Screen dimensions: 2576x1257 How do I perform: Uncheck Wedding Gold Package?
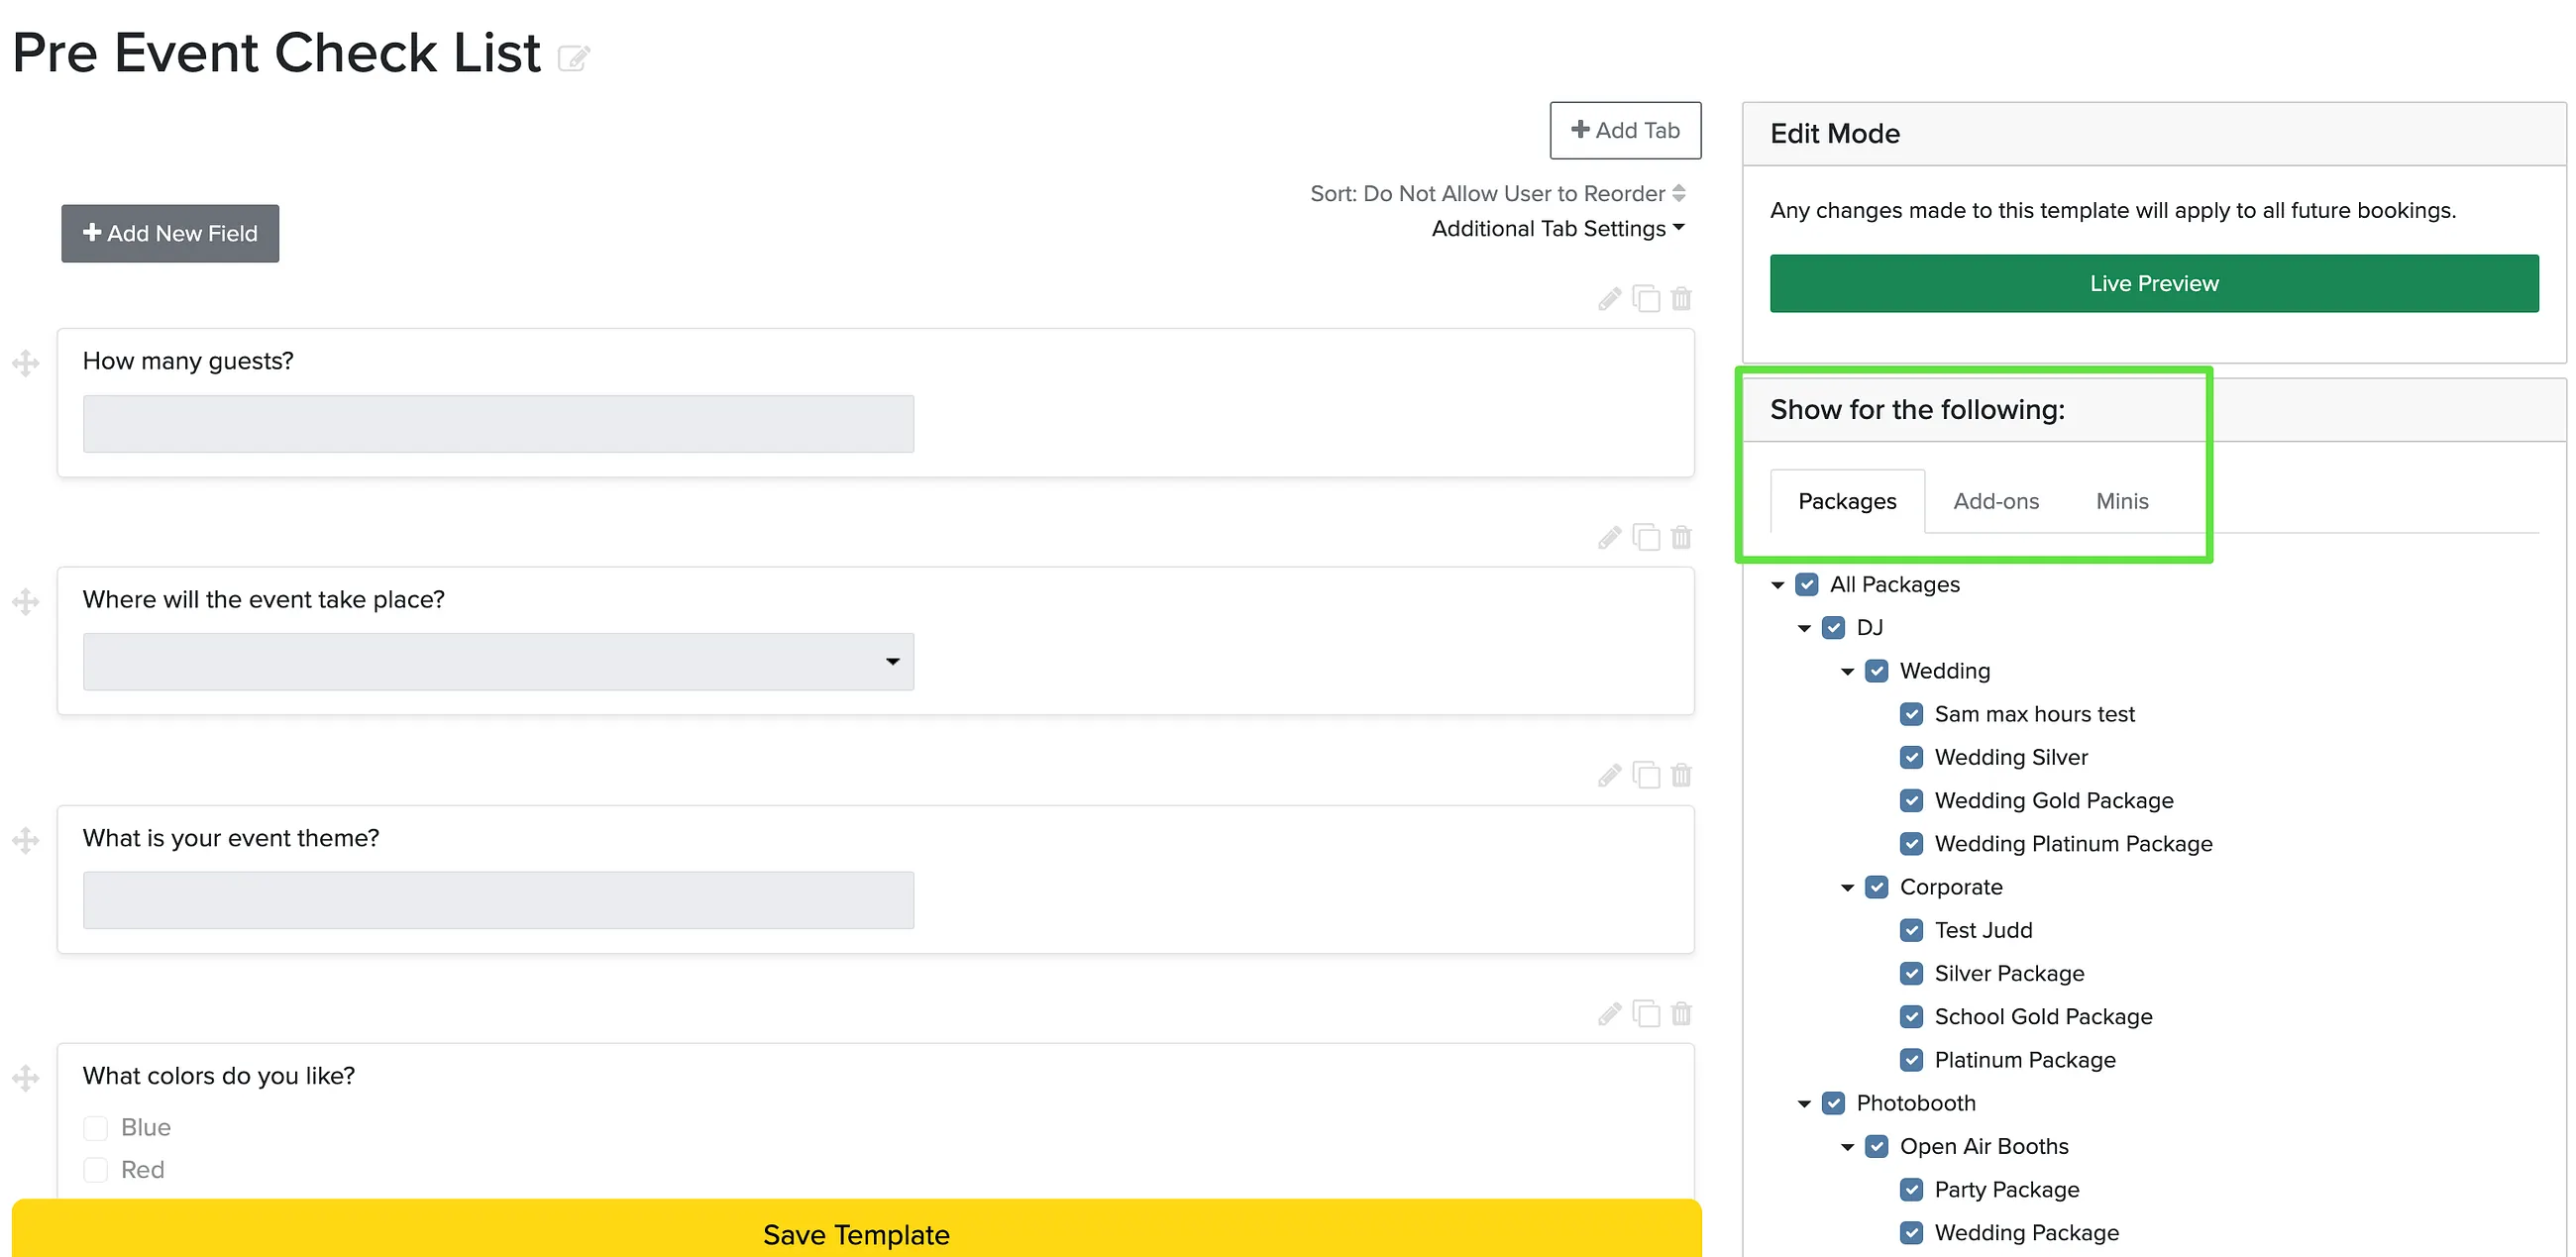coord(1912,801)
